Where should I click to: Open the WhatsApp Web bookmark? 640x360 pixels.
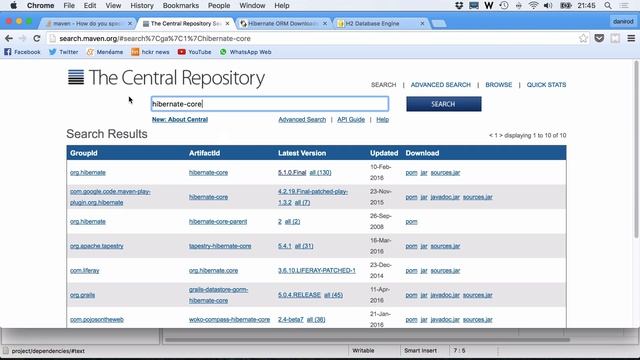(245, 52)
